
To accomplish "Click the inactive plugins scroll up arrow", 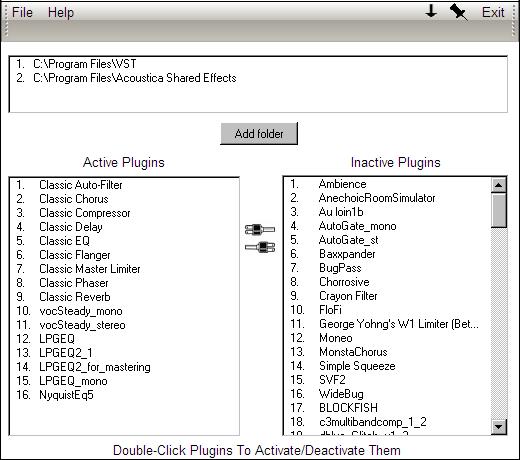I will (499, 185).
